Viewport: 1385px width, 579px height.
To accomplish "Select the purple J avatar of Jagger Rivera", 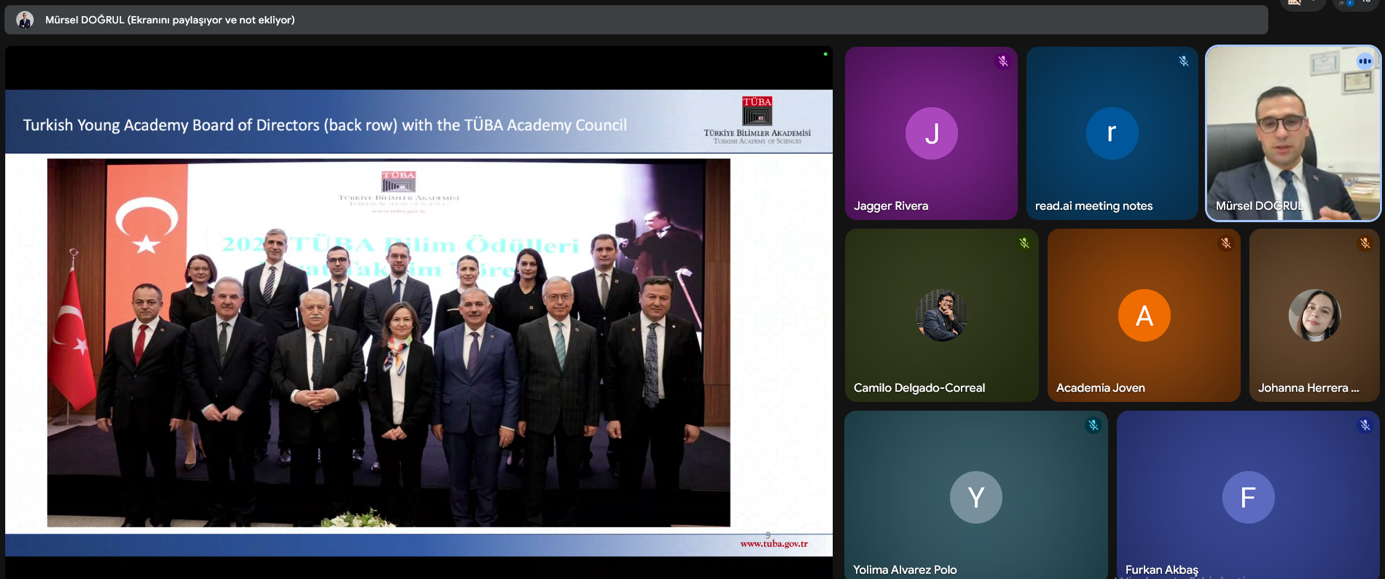I will click(x=931, y=133).
